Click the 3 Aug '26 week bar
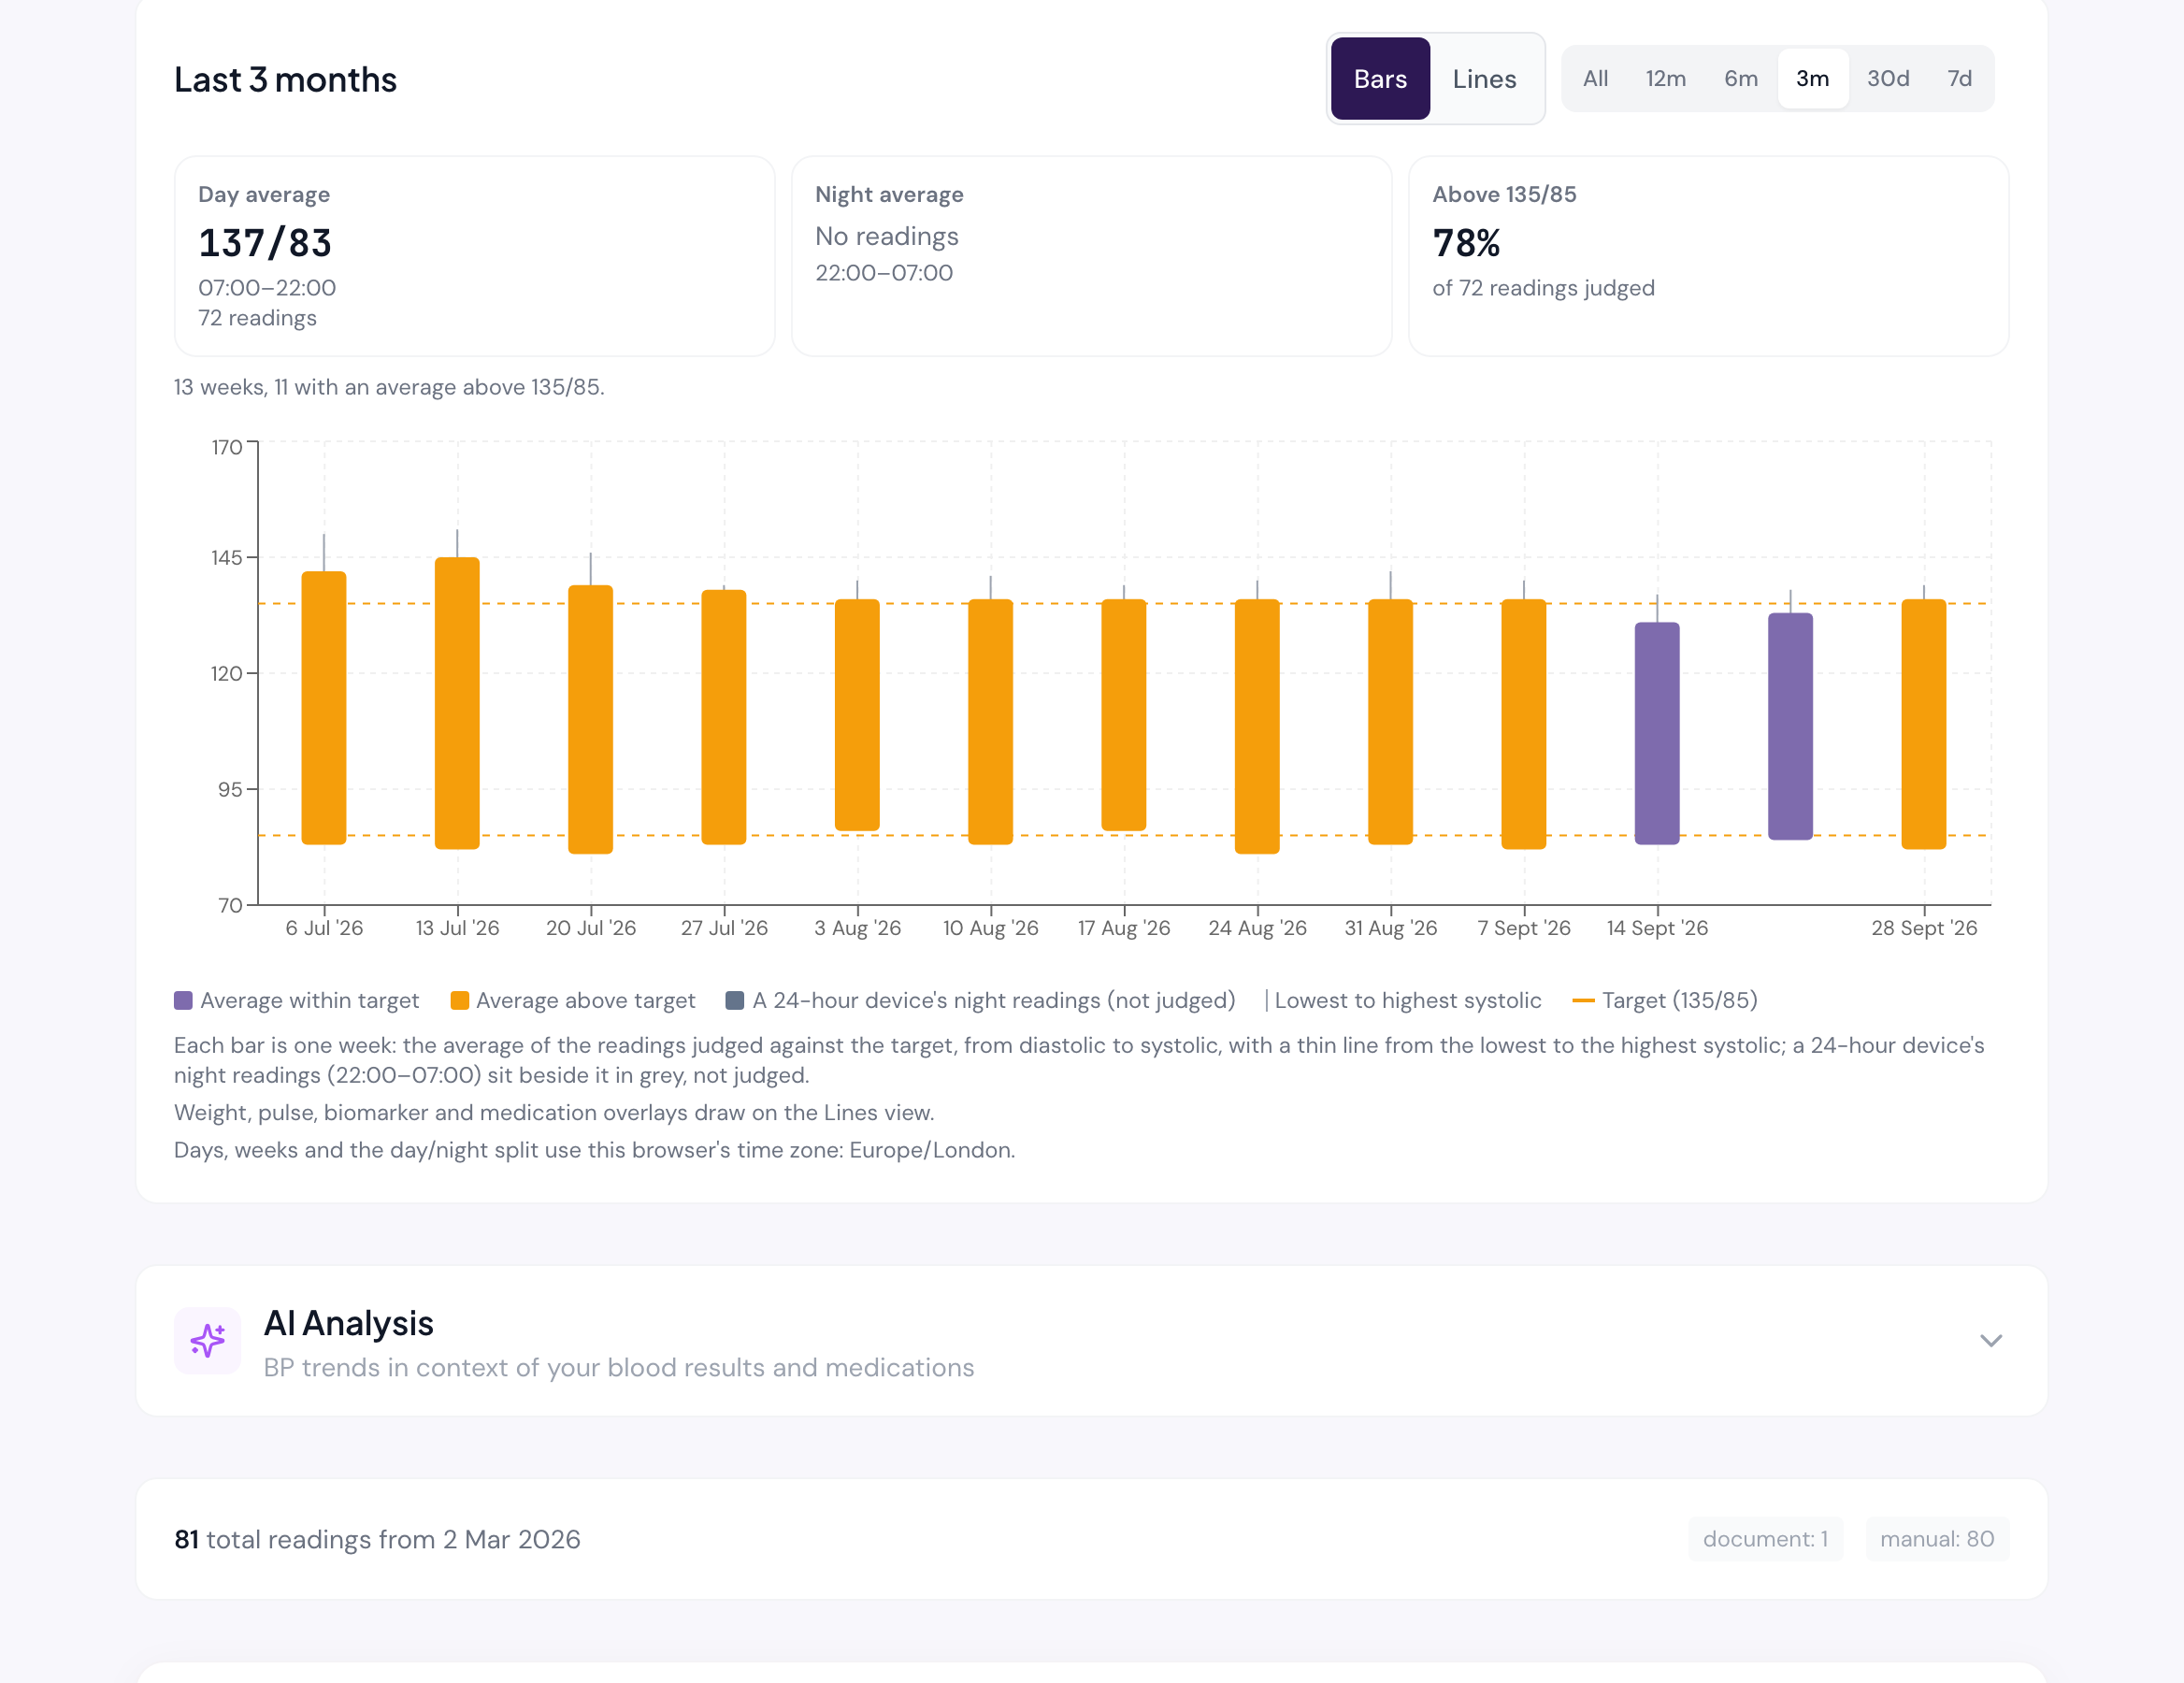 point(857,715)
